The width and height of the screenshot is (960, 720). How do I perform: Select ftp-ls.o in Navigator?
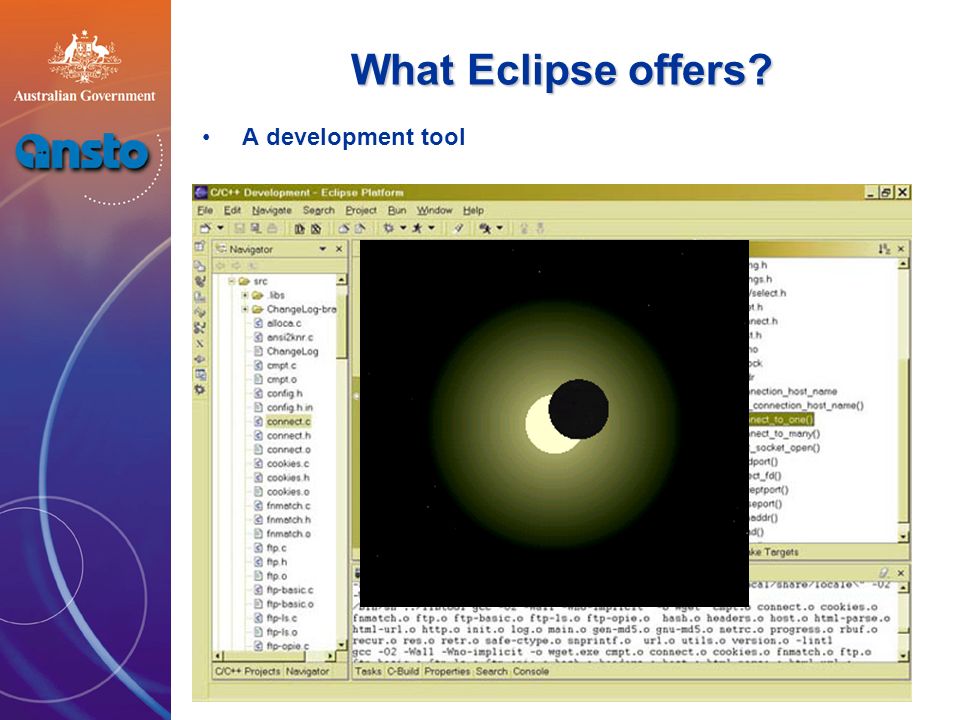(x=282, y=632)
